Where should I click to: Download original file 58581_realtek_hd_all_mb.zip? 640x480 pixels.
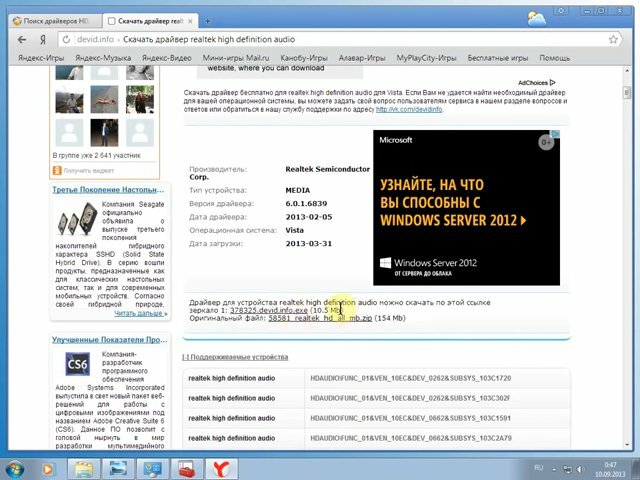320,318
